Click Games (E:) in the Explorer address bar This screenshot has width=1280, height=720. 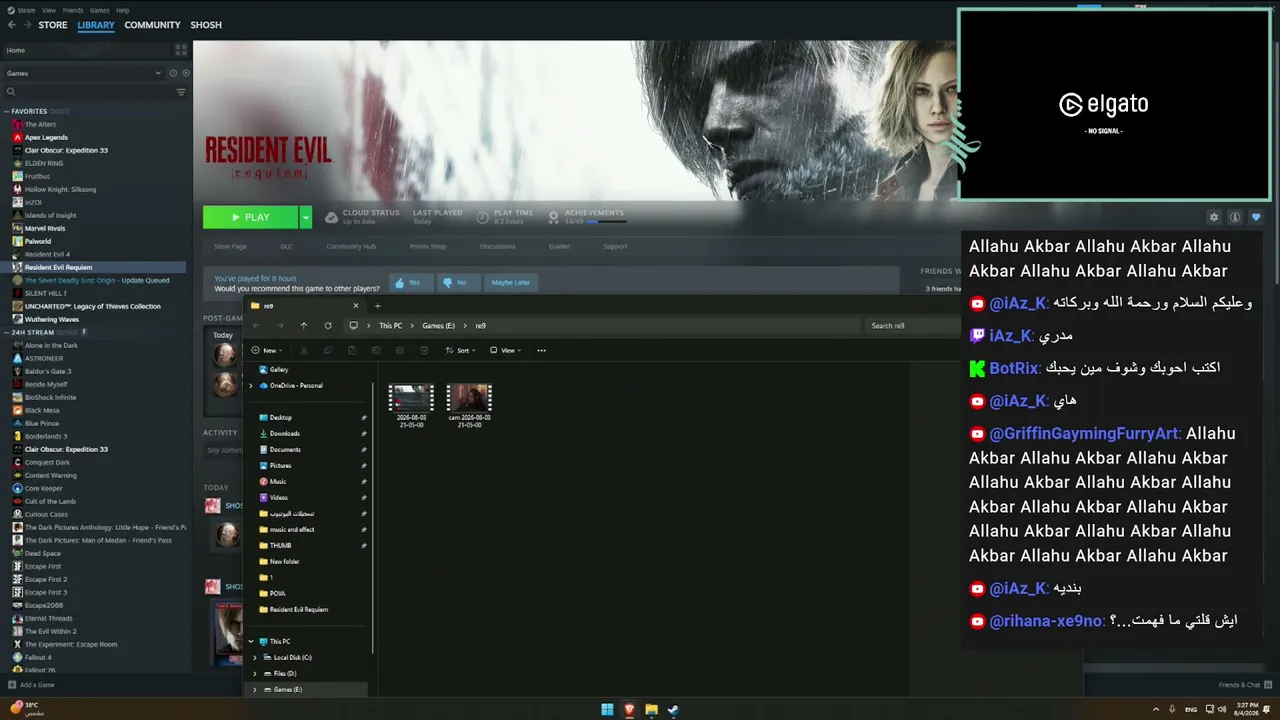438,326
